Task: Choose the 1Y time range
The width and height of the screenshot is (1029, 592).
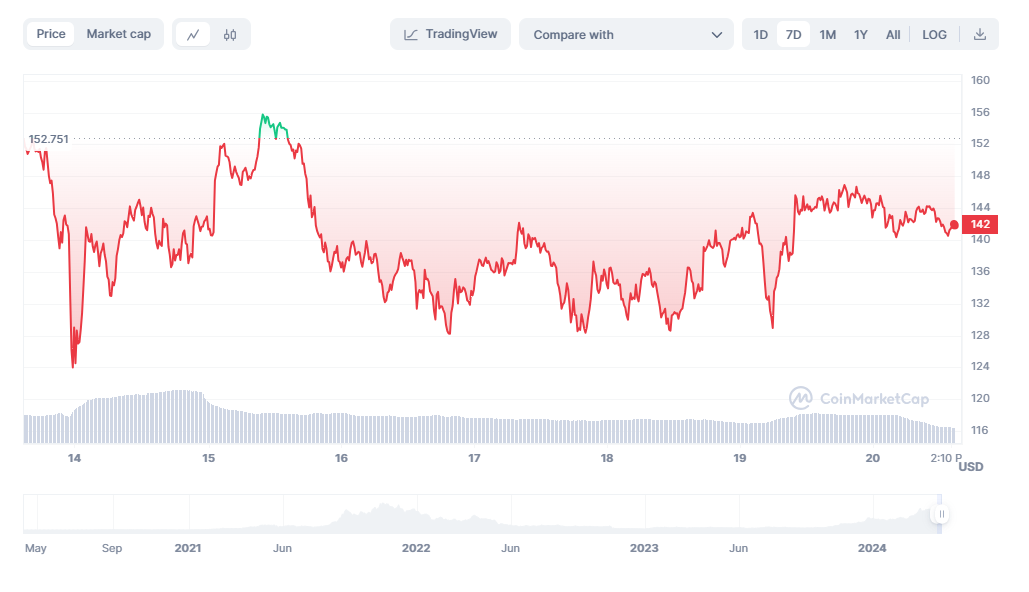Action: pyautogui.click(x=860, y=34)
